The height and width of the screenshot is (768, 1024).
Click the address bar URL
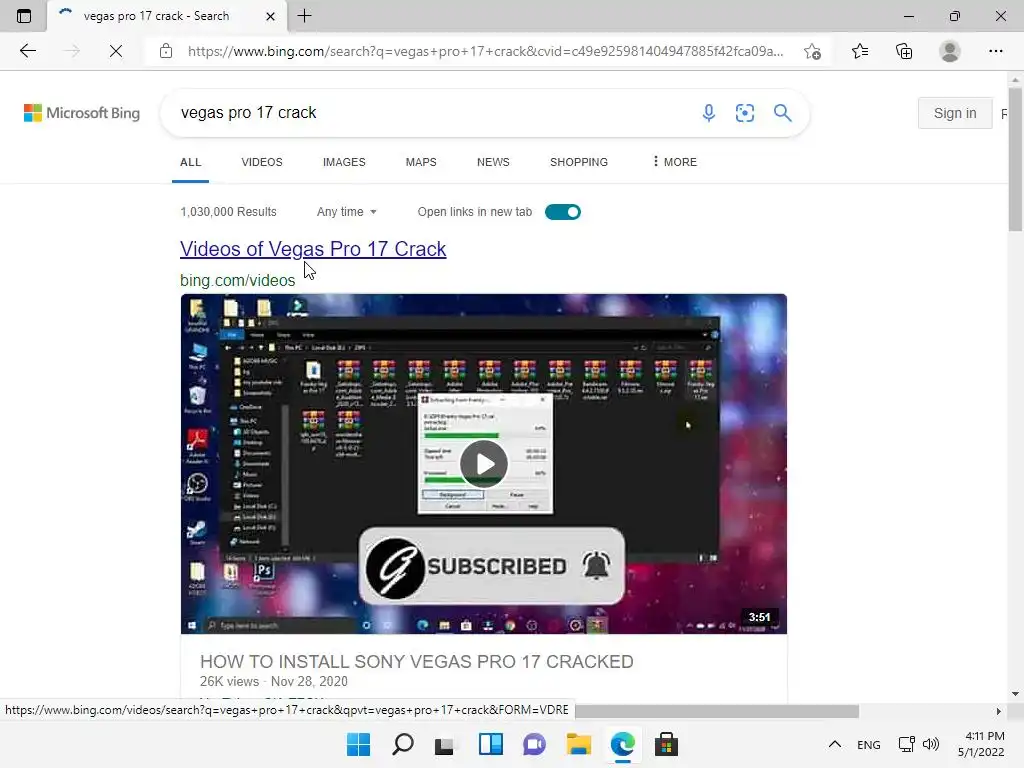485,51
